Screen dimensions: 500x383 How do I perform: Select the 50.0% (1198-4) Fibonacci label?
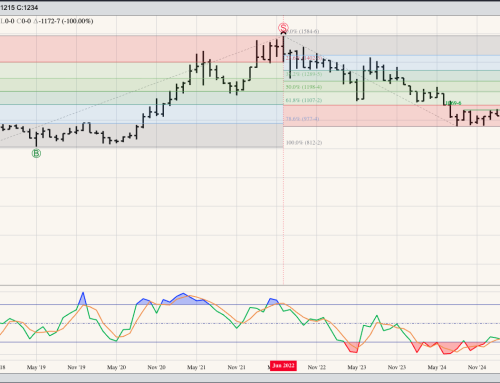304,87
